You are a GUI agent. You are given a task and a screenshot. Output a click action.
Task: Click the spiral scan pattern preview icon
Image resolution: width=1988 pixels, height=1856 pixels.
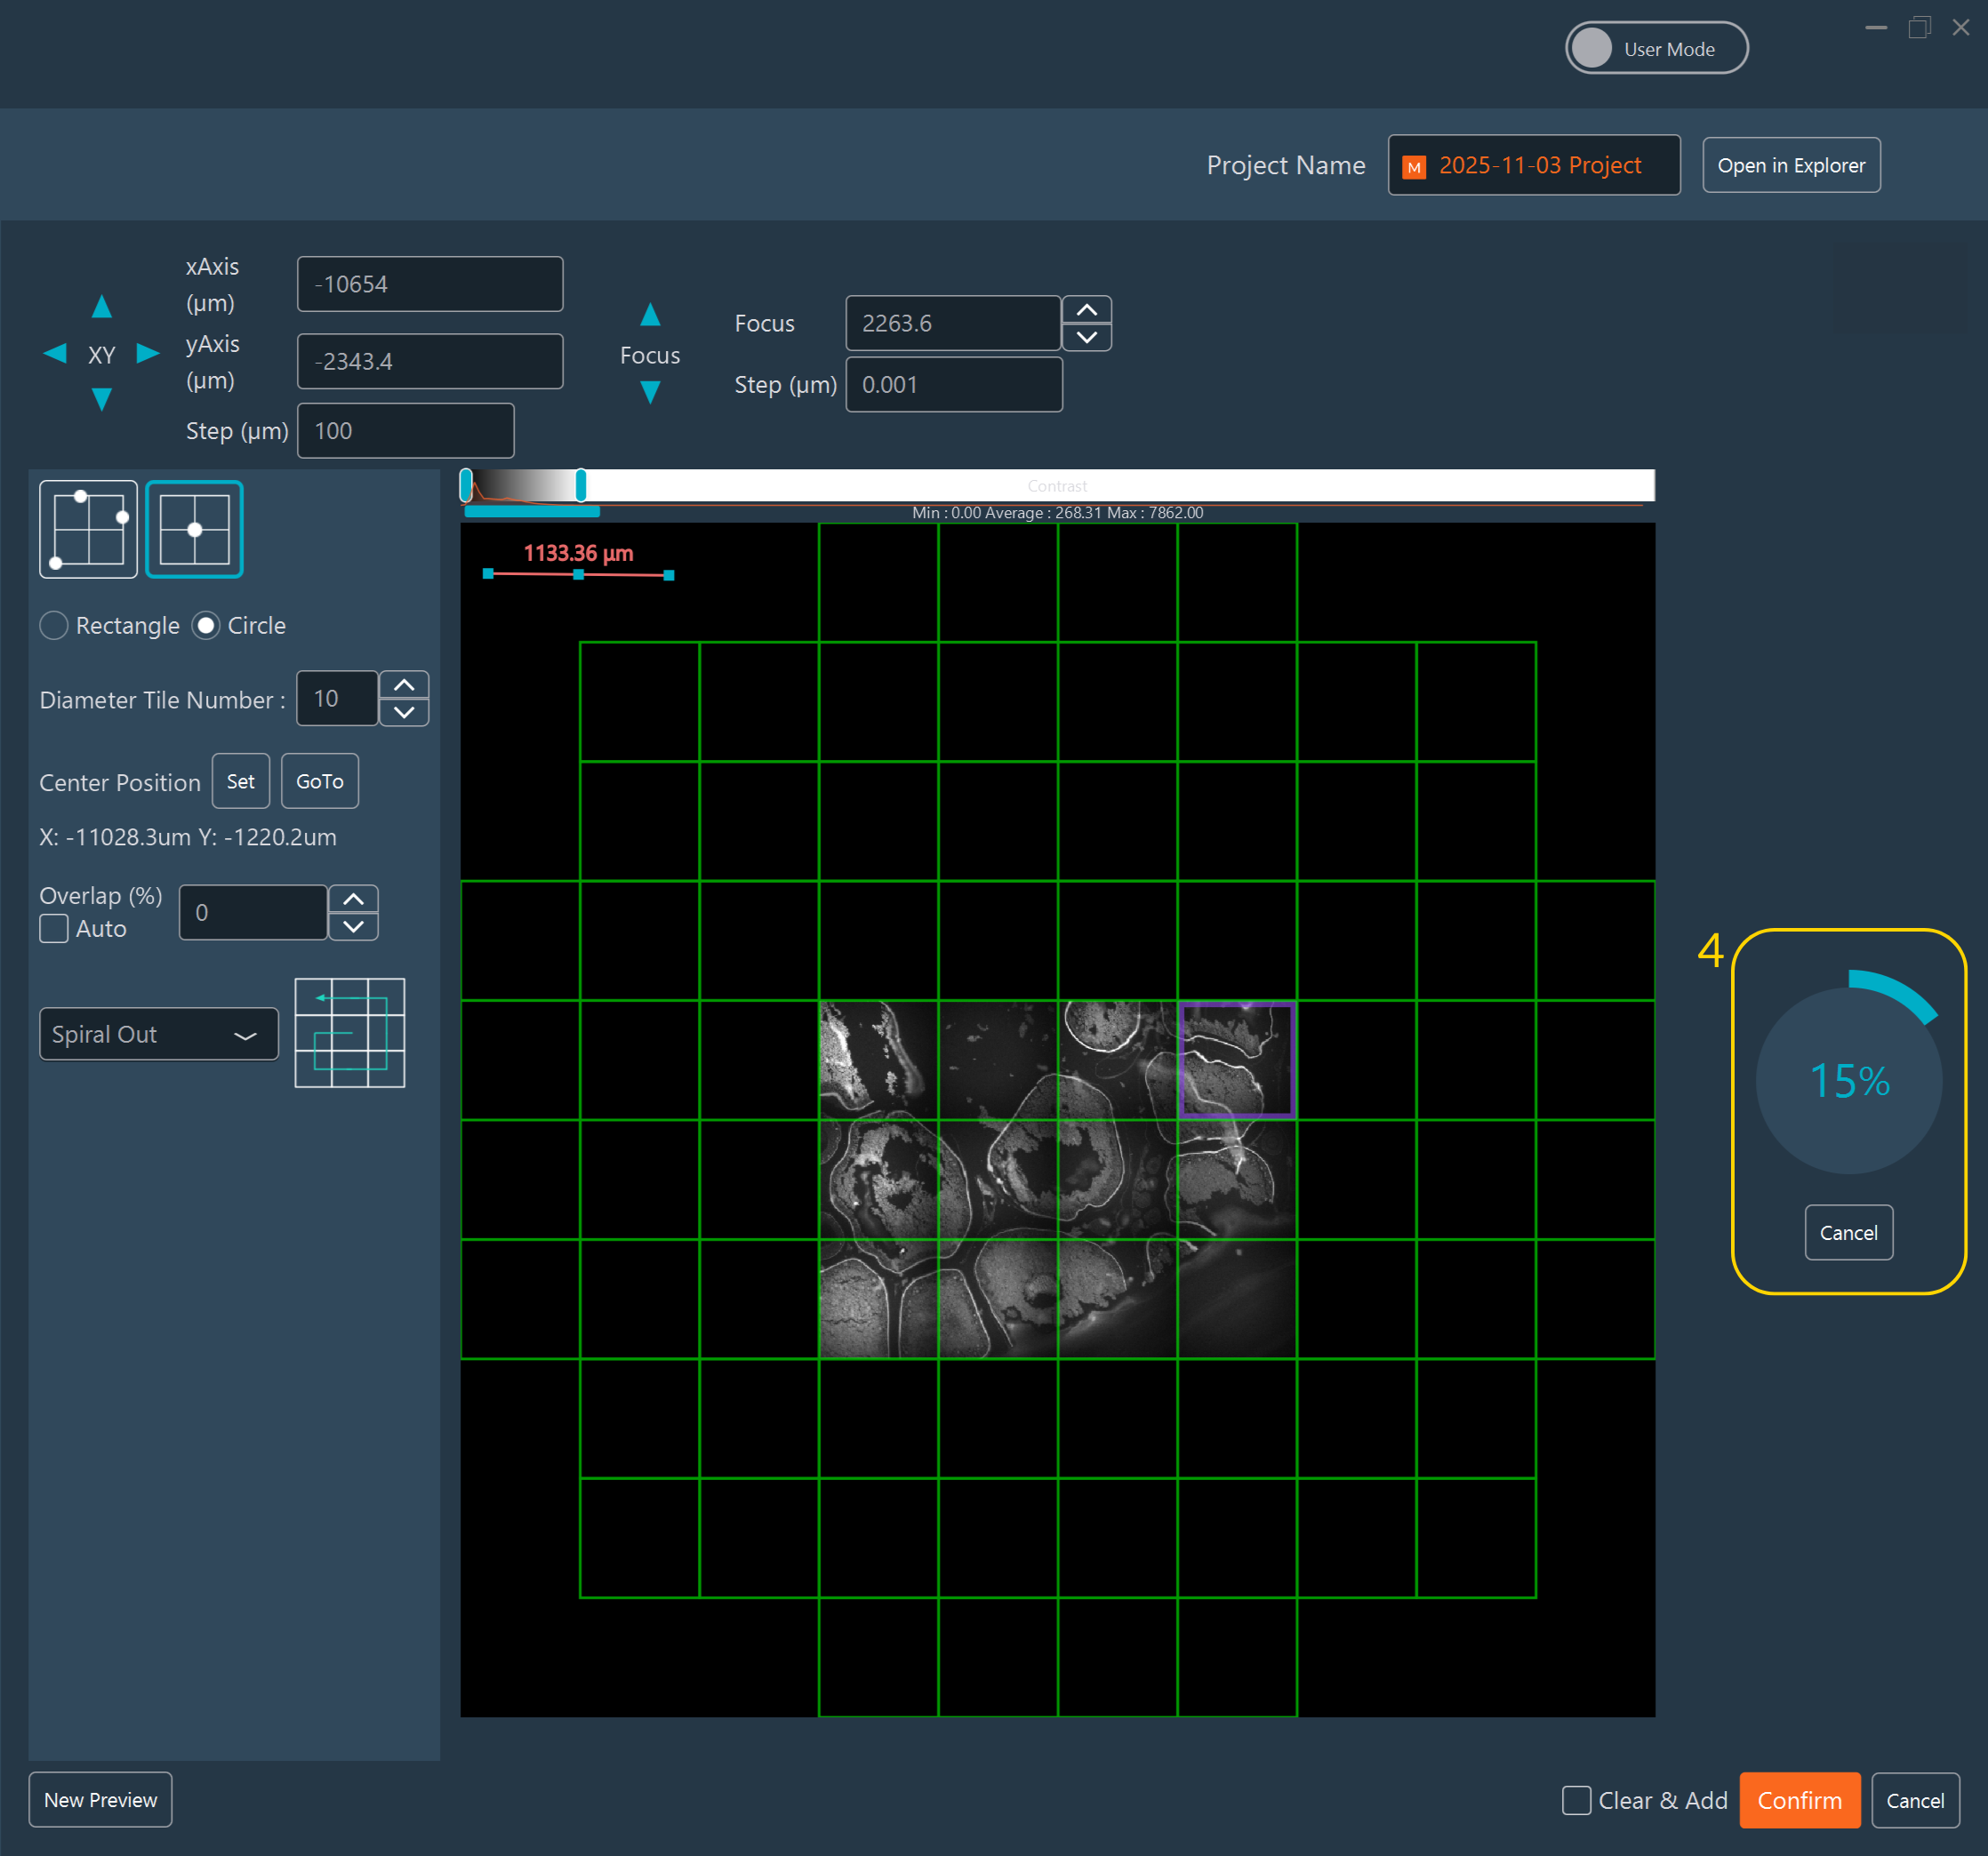coord(349,1033)
